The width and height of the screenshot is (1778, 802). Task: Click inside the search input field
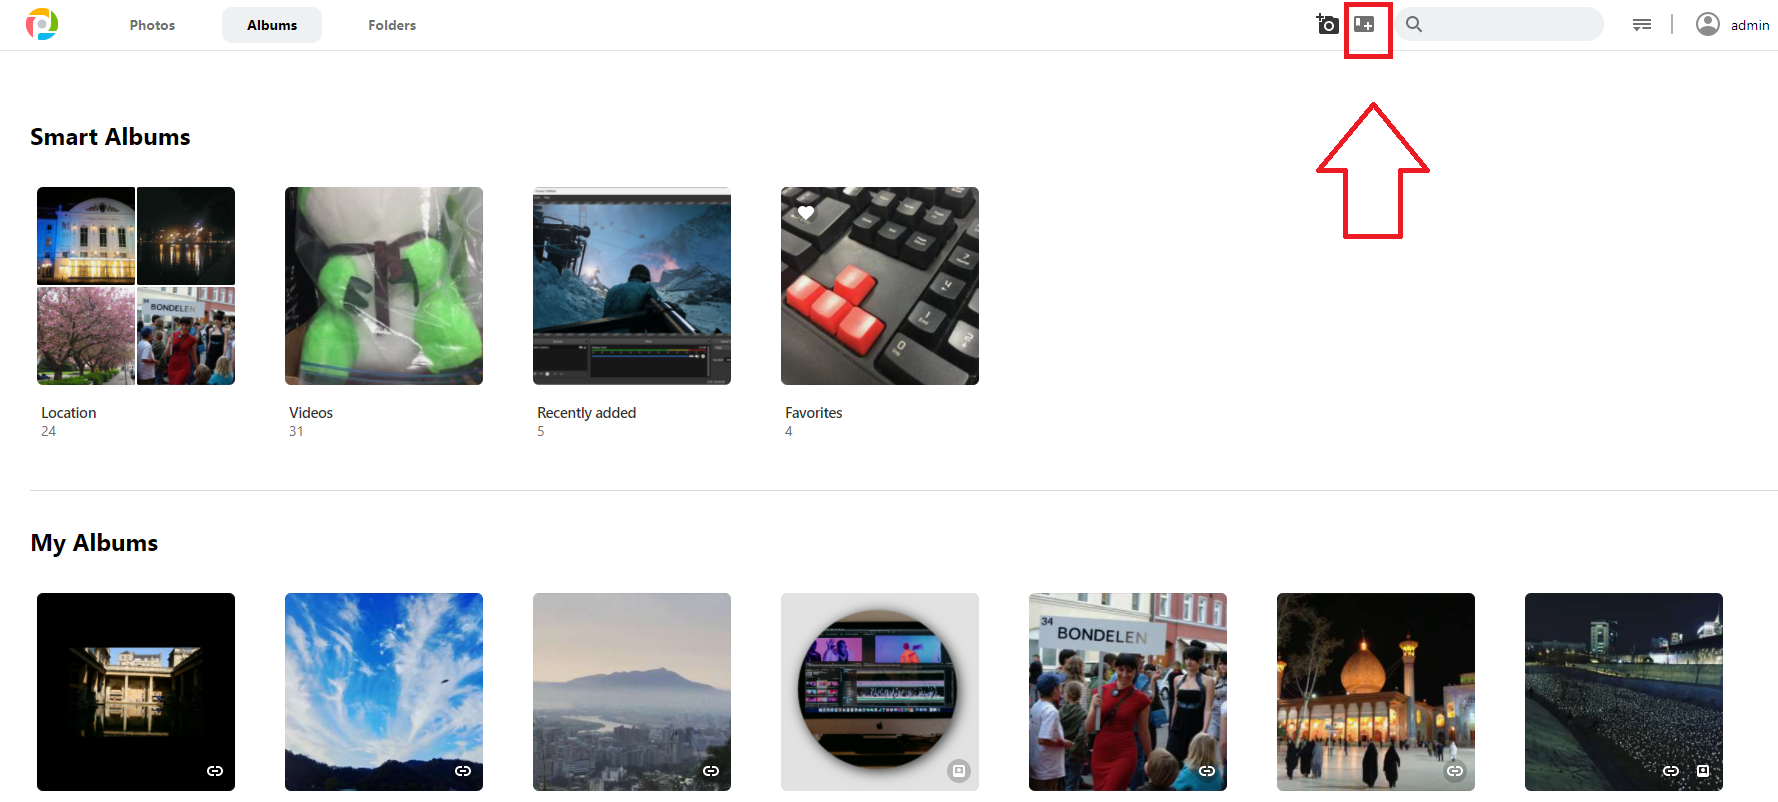[1512, 24]
